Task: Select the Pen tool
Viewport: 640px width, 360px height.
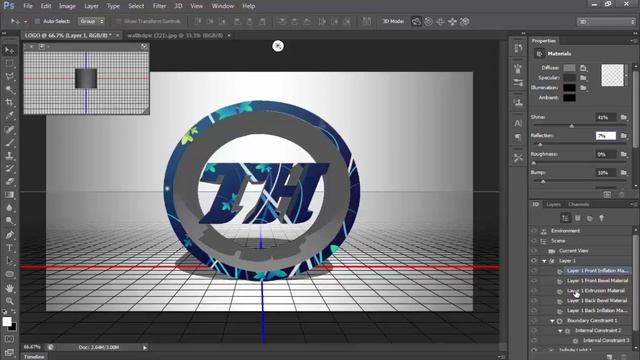Action: point(9,235)
